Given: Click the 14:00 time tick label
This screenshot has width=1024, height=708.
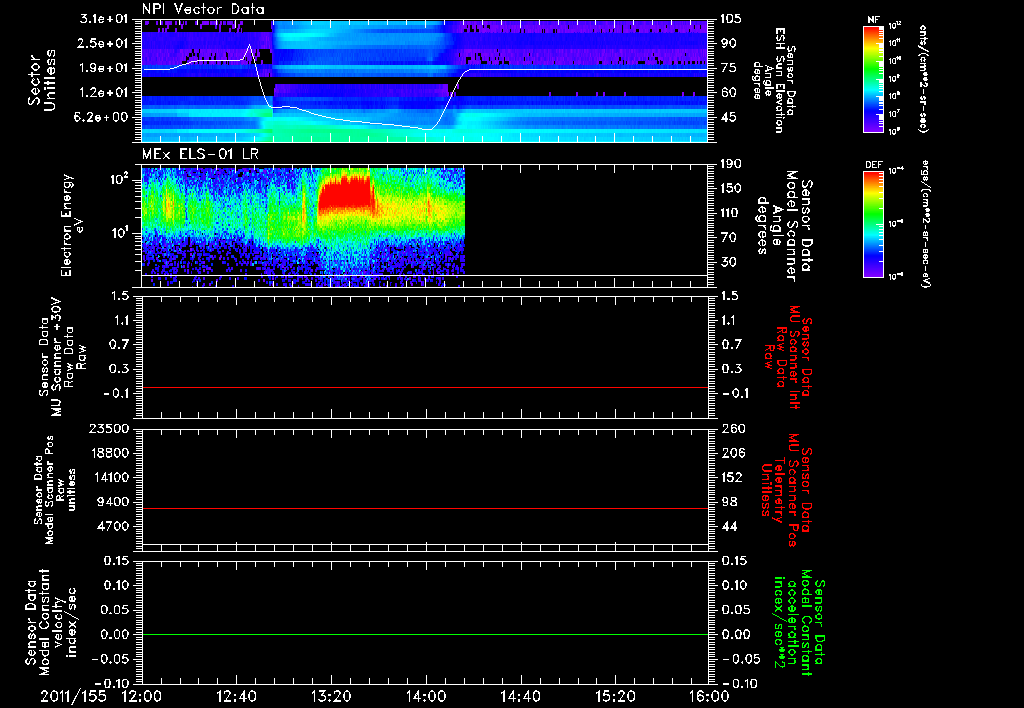Looking at the screenshot, I should pos(426,696).
